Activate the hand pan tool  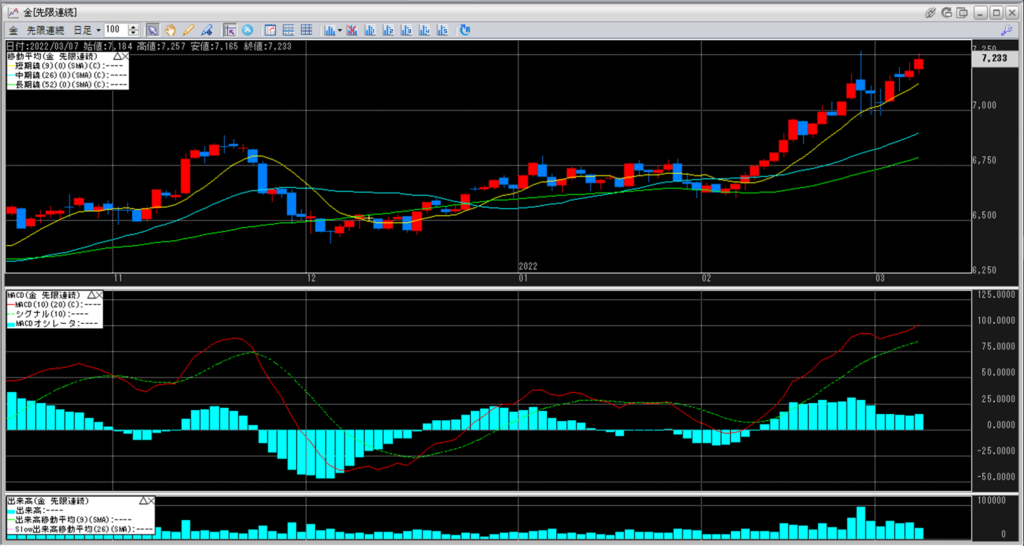[x=171, y=30]
